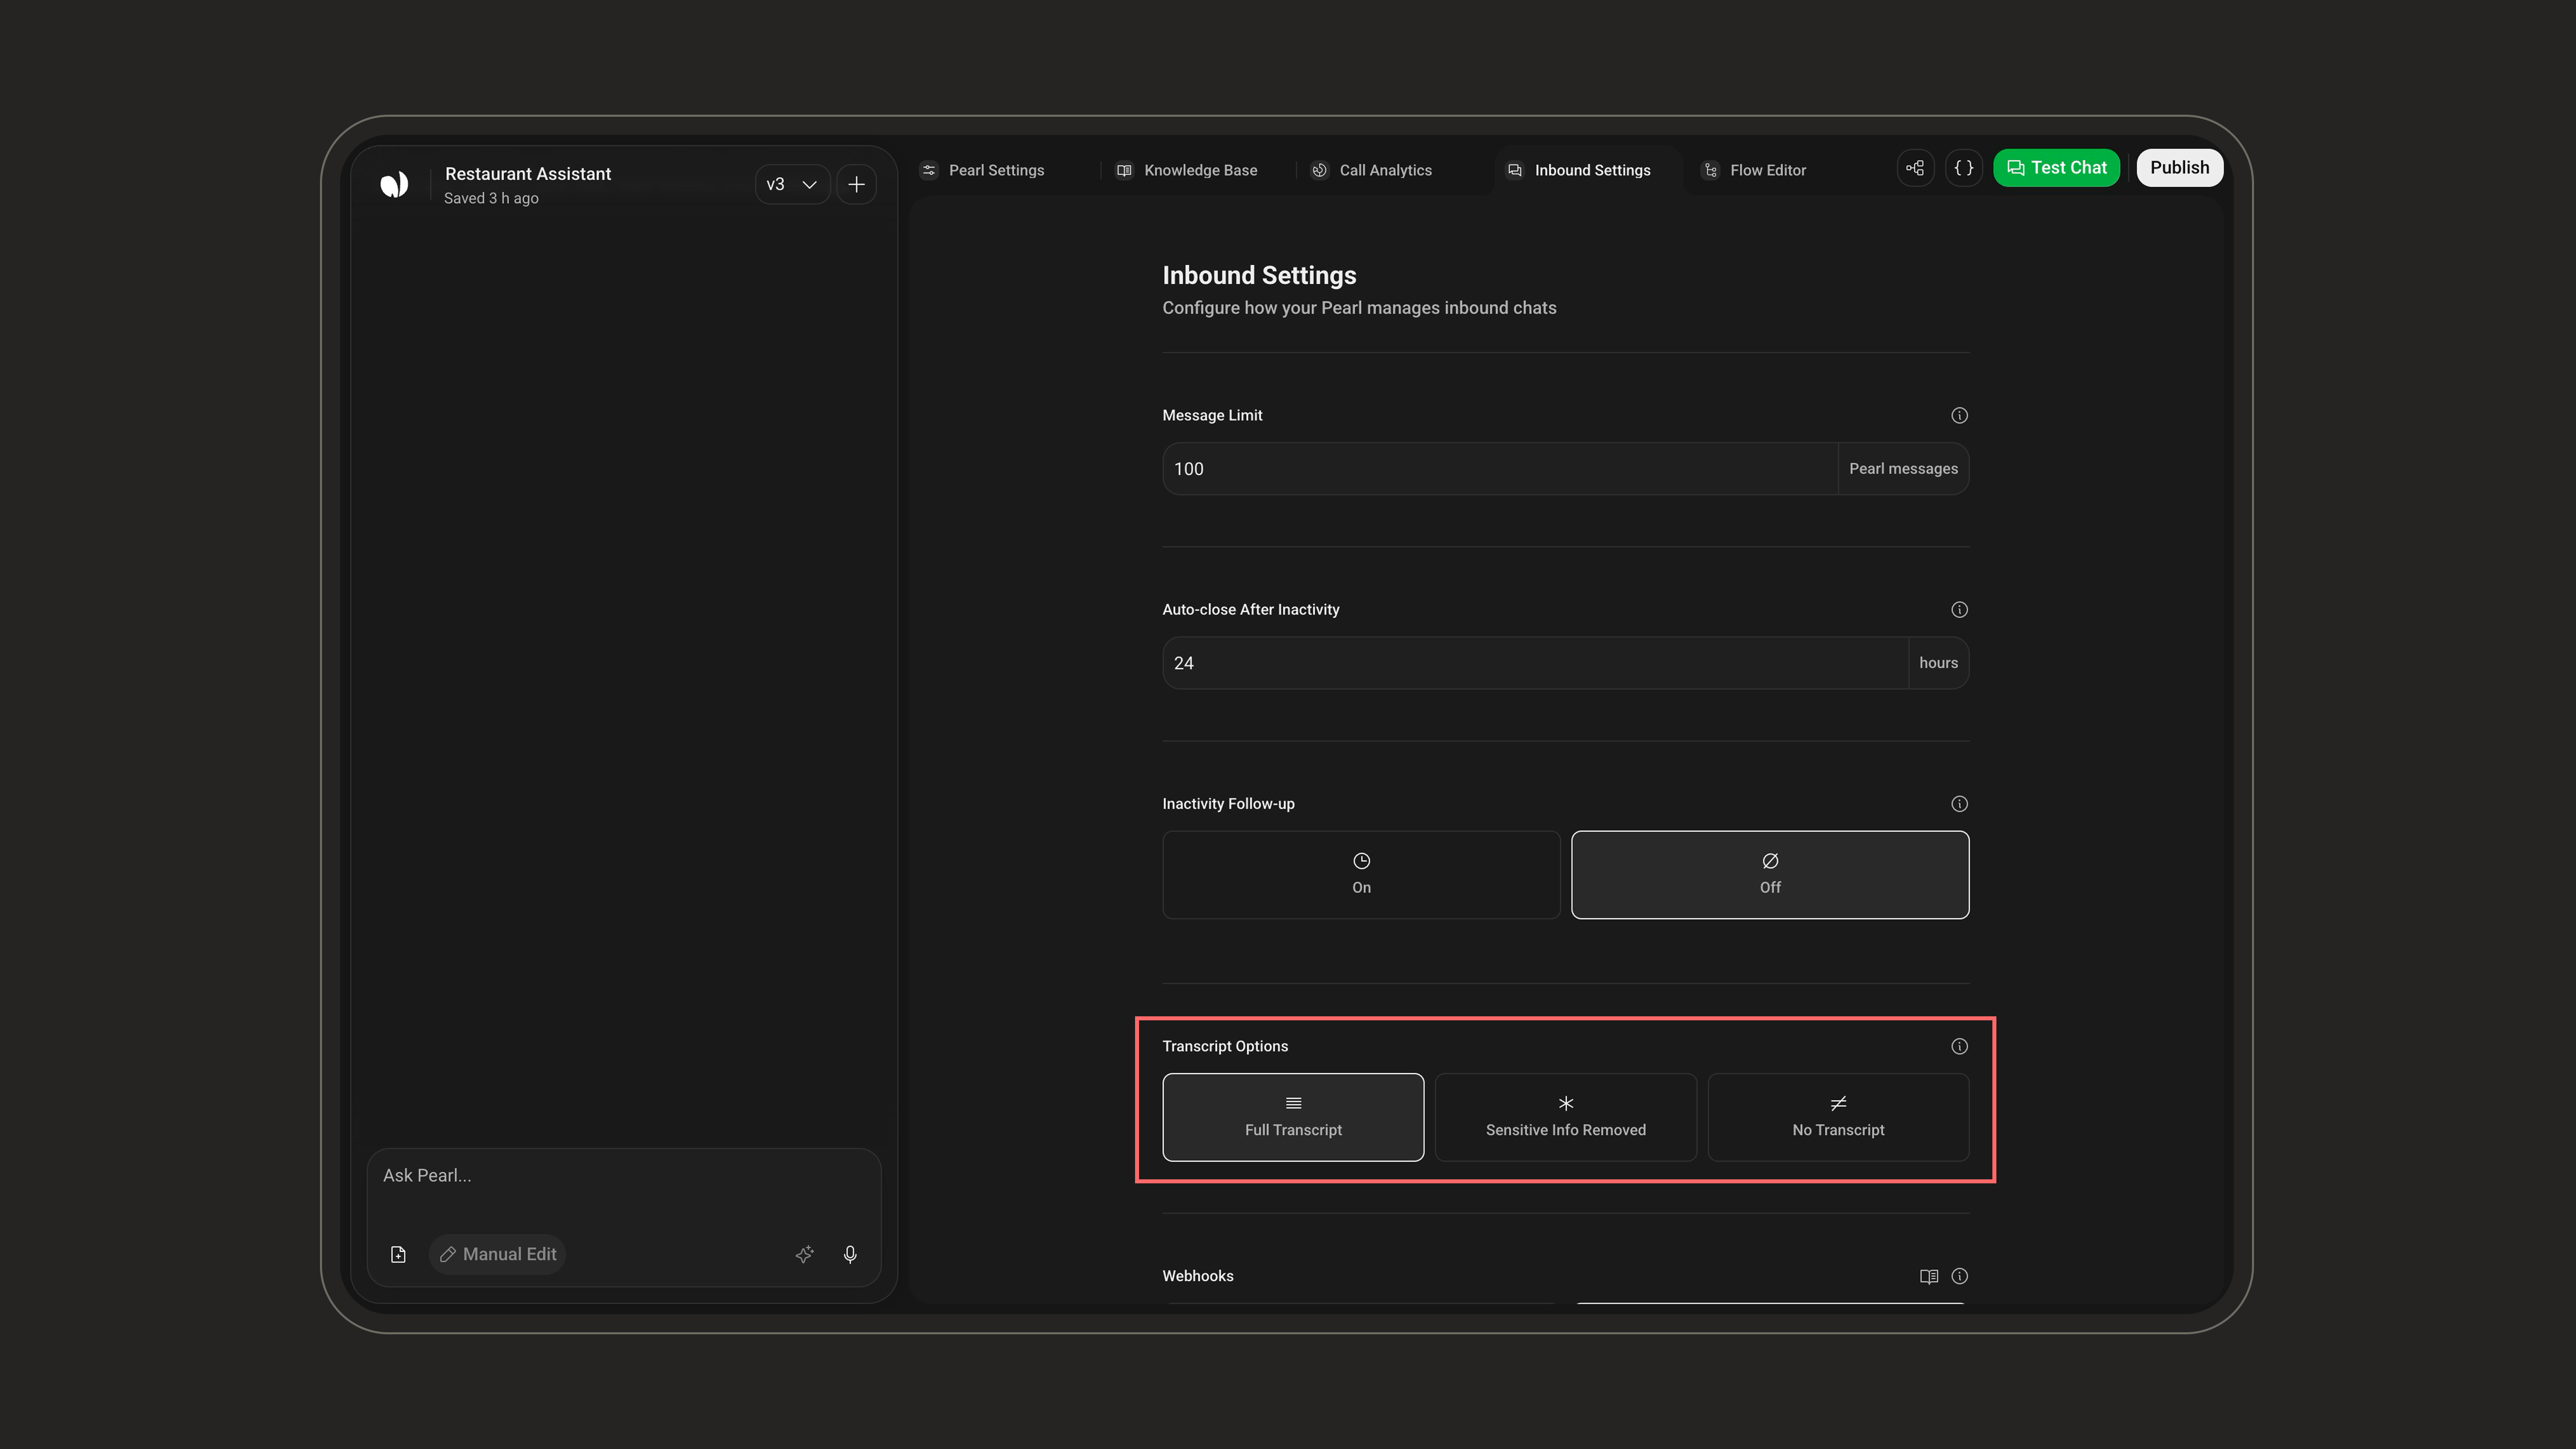Click the asterisk icon in Sensitive Info Removed

pos(1565,1103)
